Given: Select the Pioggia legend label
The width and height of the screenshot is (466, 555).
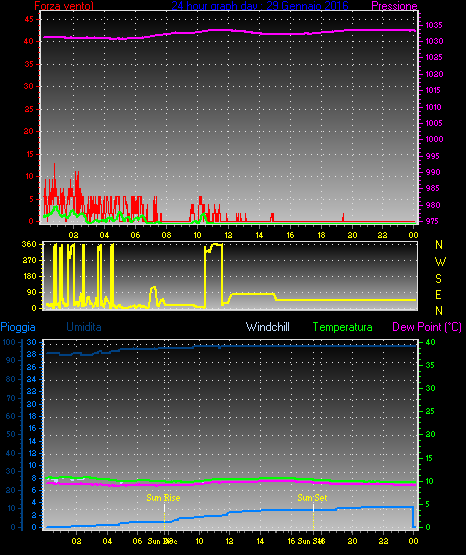Looking at the screenshot, I should click(18, 327).
